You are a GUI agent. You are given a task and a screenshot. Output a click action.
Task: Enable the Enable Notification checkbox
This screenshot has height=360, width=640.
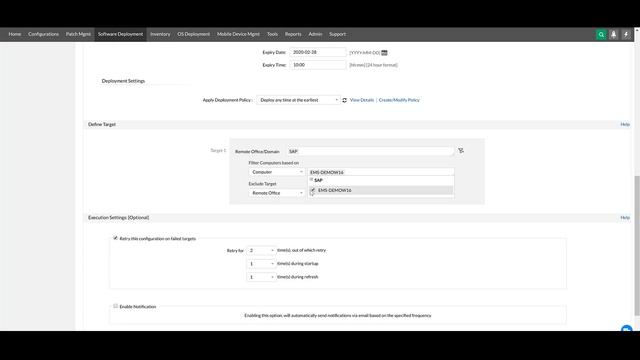pos(116,306)
